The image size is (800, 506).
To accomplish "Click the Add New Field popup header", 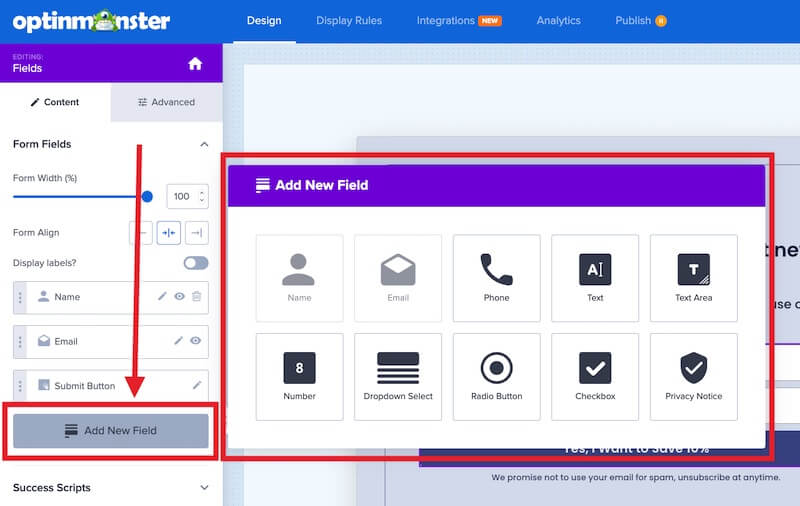I will point(496,186).
